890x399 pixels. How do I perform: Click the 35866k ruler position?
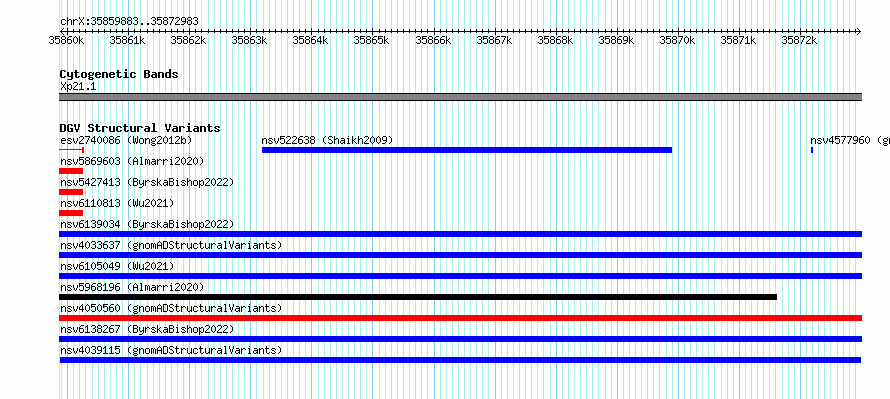pos(434,40)
